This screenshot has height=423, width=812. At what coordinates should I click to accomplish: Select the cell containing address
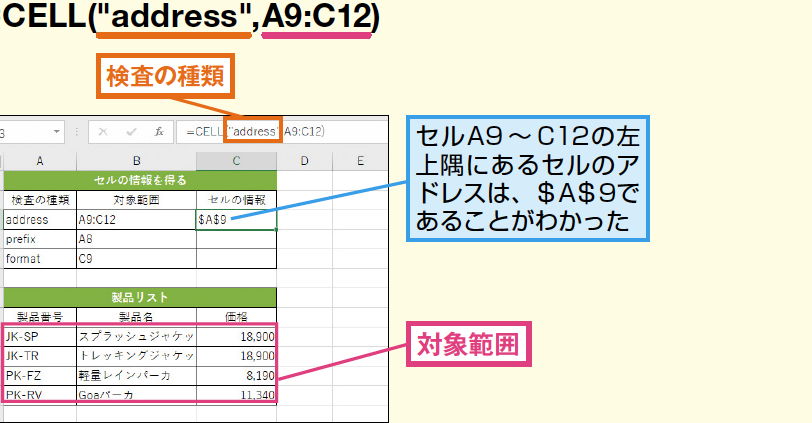(40, 220)
